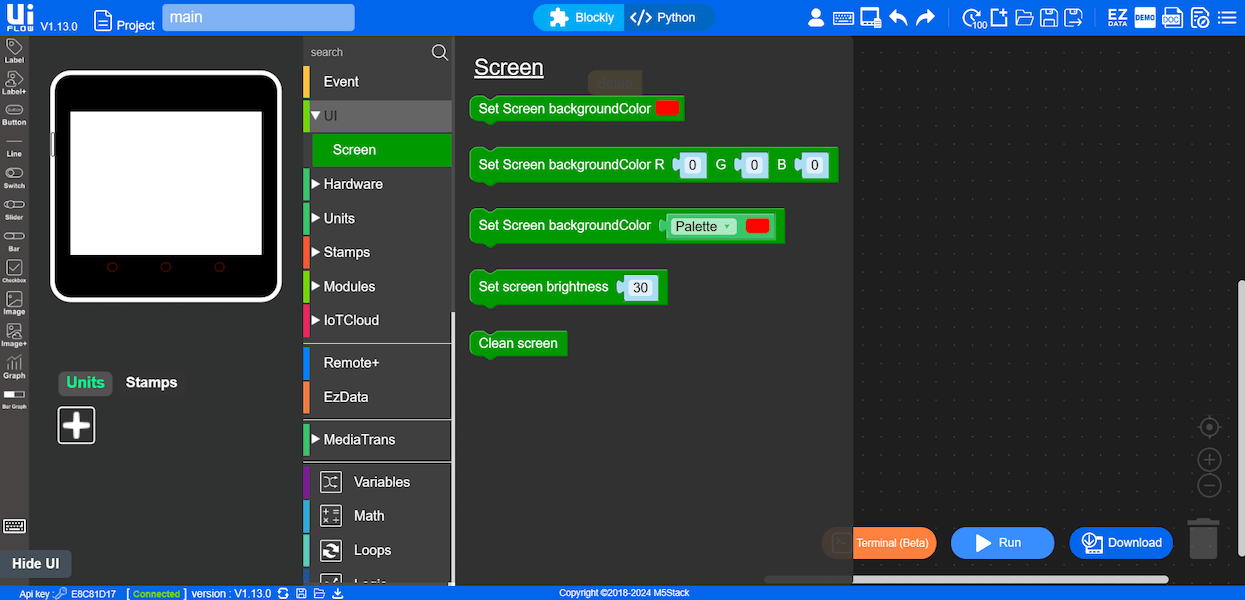Switch to the Stamps tab
The image size is (1245, 600).
tap(151, 382)
